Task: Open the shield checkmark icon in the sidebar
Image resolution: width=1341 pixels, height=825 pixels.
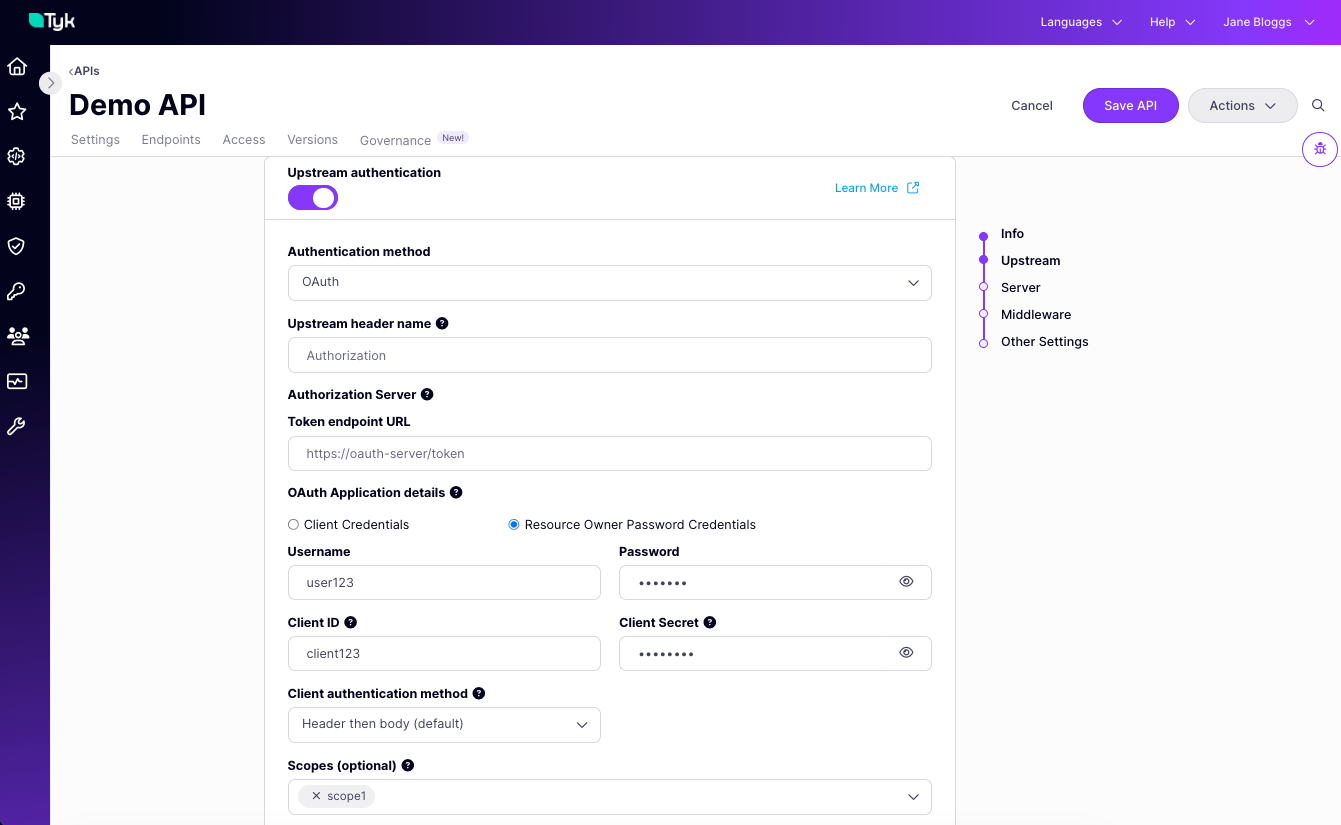Action: point(17,246)
